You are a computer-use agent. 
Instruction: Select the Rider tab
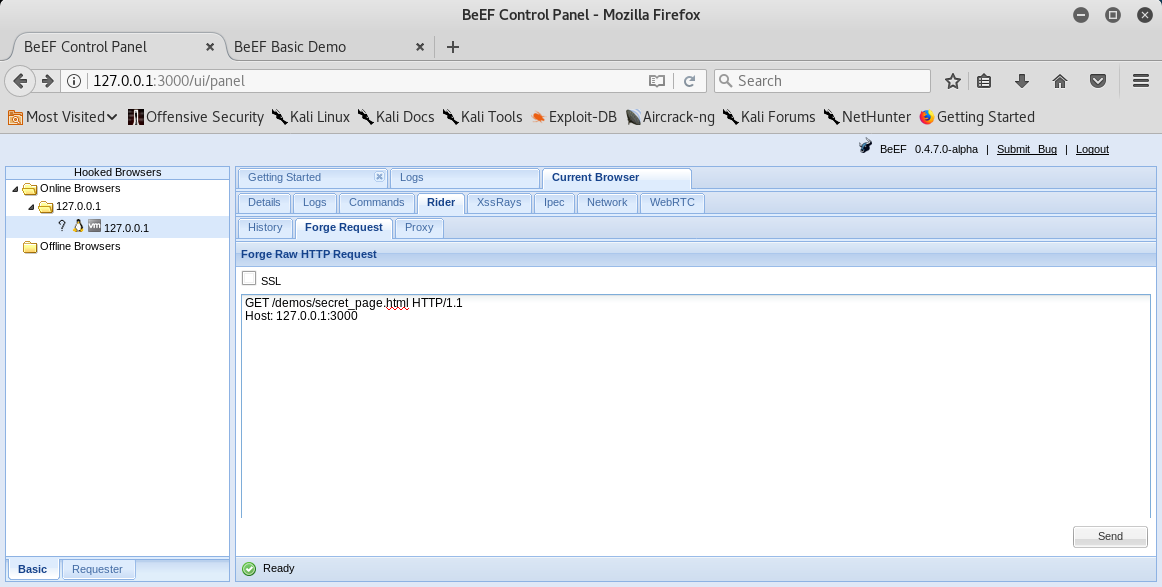point(441,203)
